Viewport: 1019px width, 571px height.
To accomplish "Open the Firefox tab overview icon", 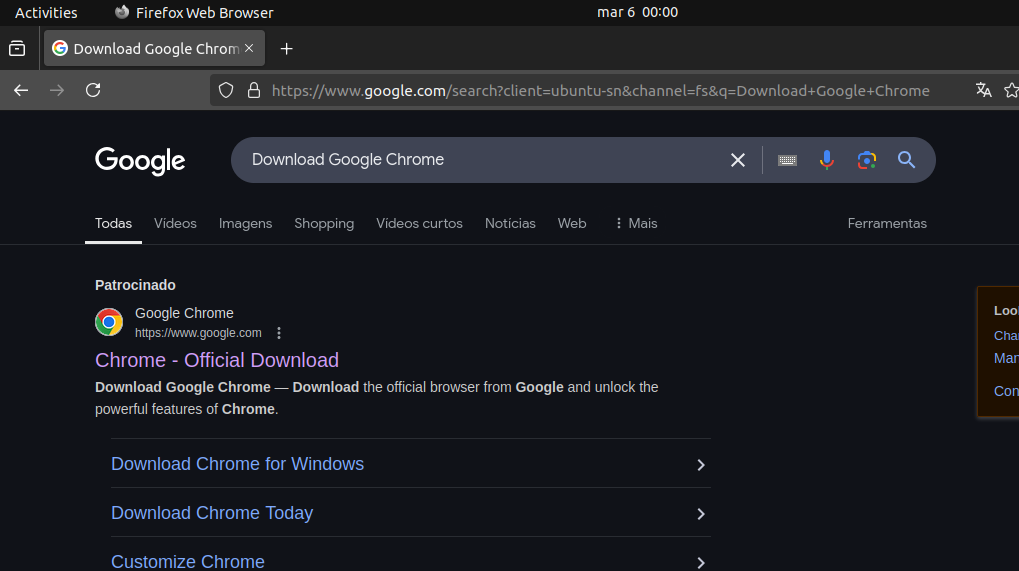I will (x=17, y=48).
